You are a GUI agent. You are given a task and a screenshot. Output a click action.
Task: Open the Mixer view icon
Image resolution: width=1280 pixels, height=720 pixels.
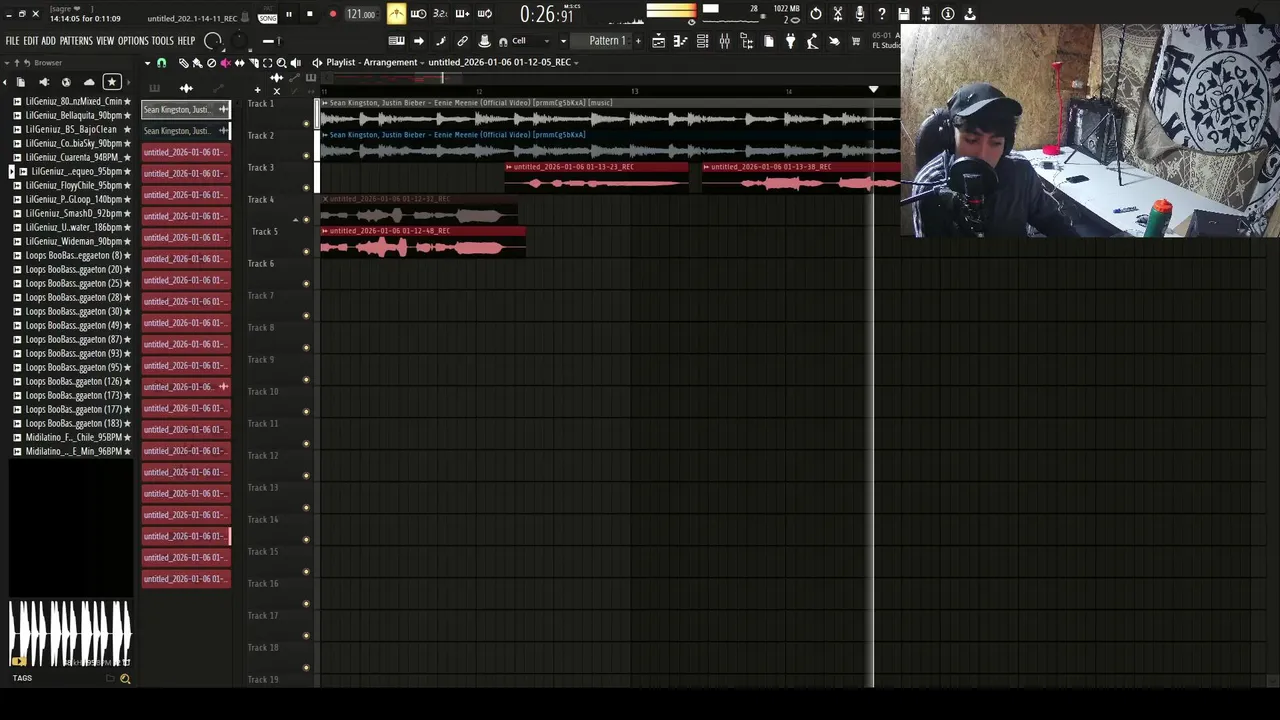coord(725,41)
